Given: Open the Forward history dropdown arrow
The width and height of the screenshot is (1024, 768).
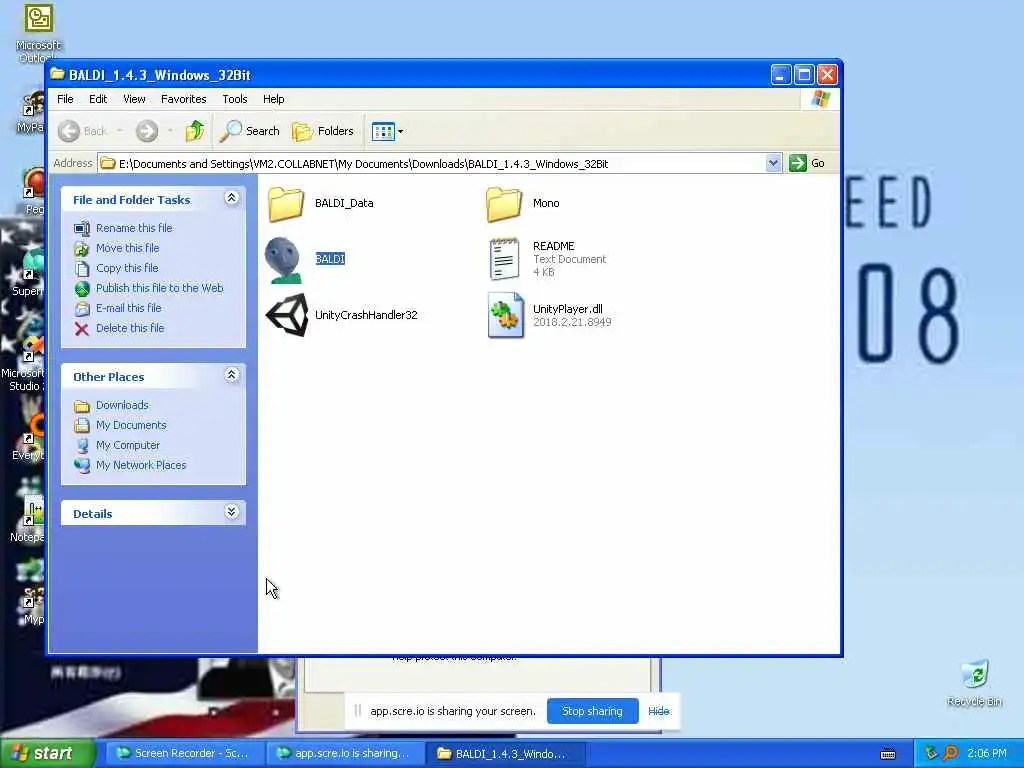Looking at the screenshot, I should [170, 131].
